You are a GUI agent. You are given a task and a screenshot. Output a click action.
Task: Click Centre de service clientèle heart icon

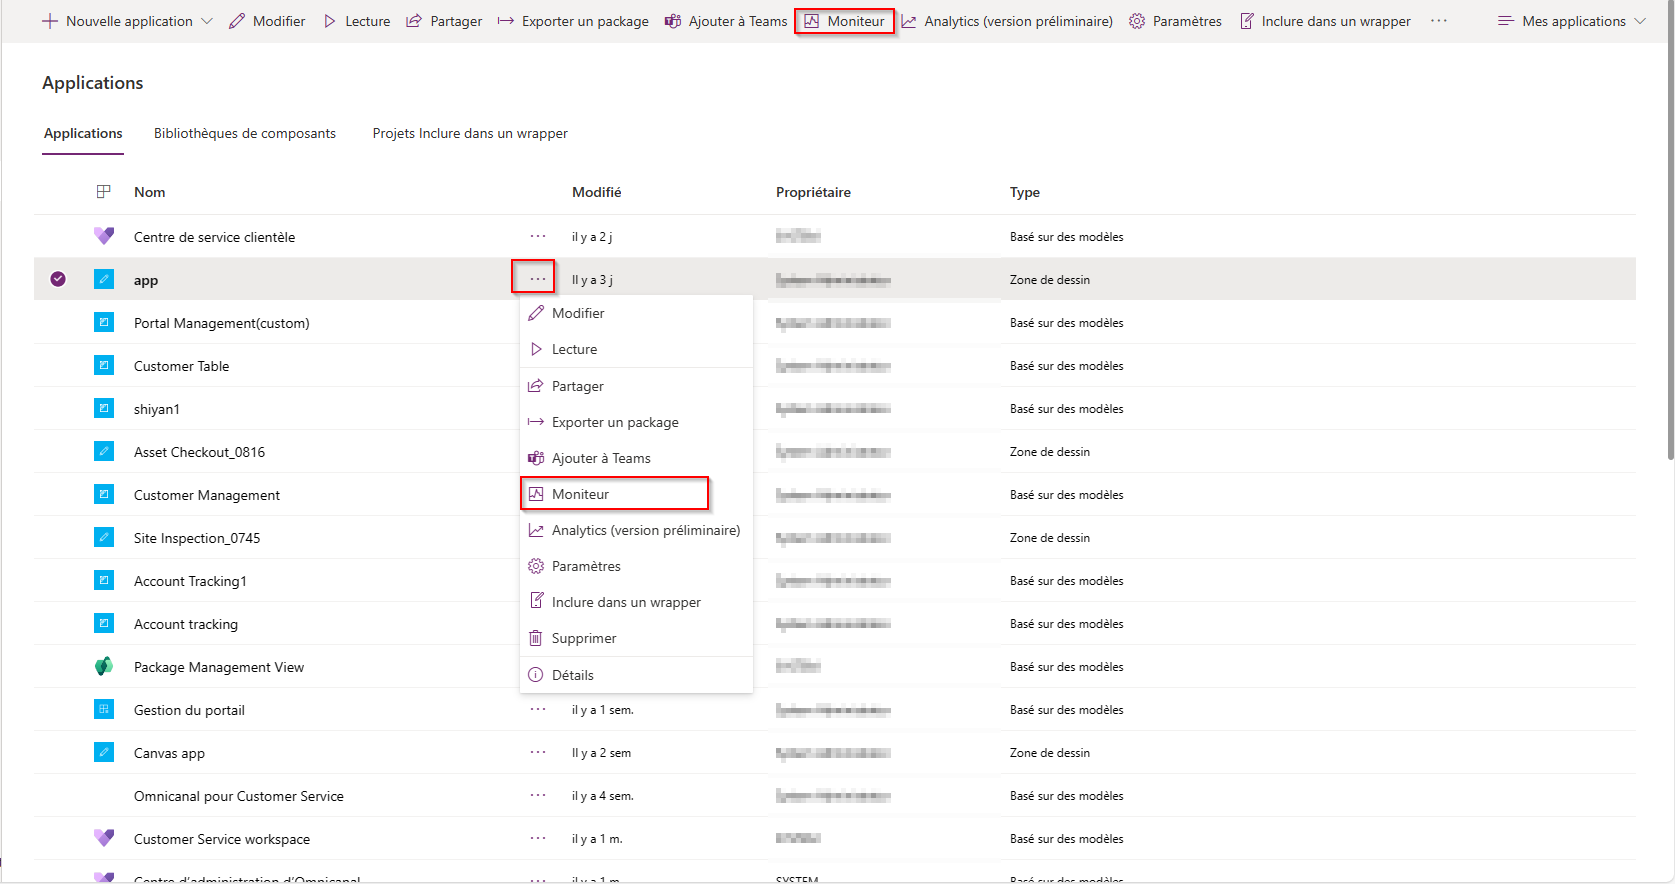(104, 236)
